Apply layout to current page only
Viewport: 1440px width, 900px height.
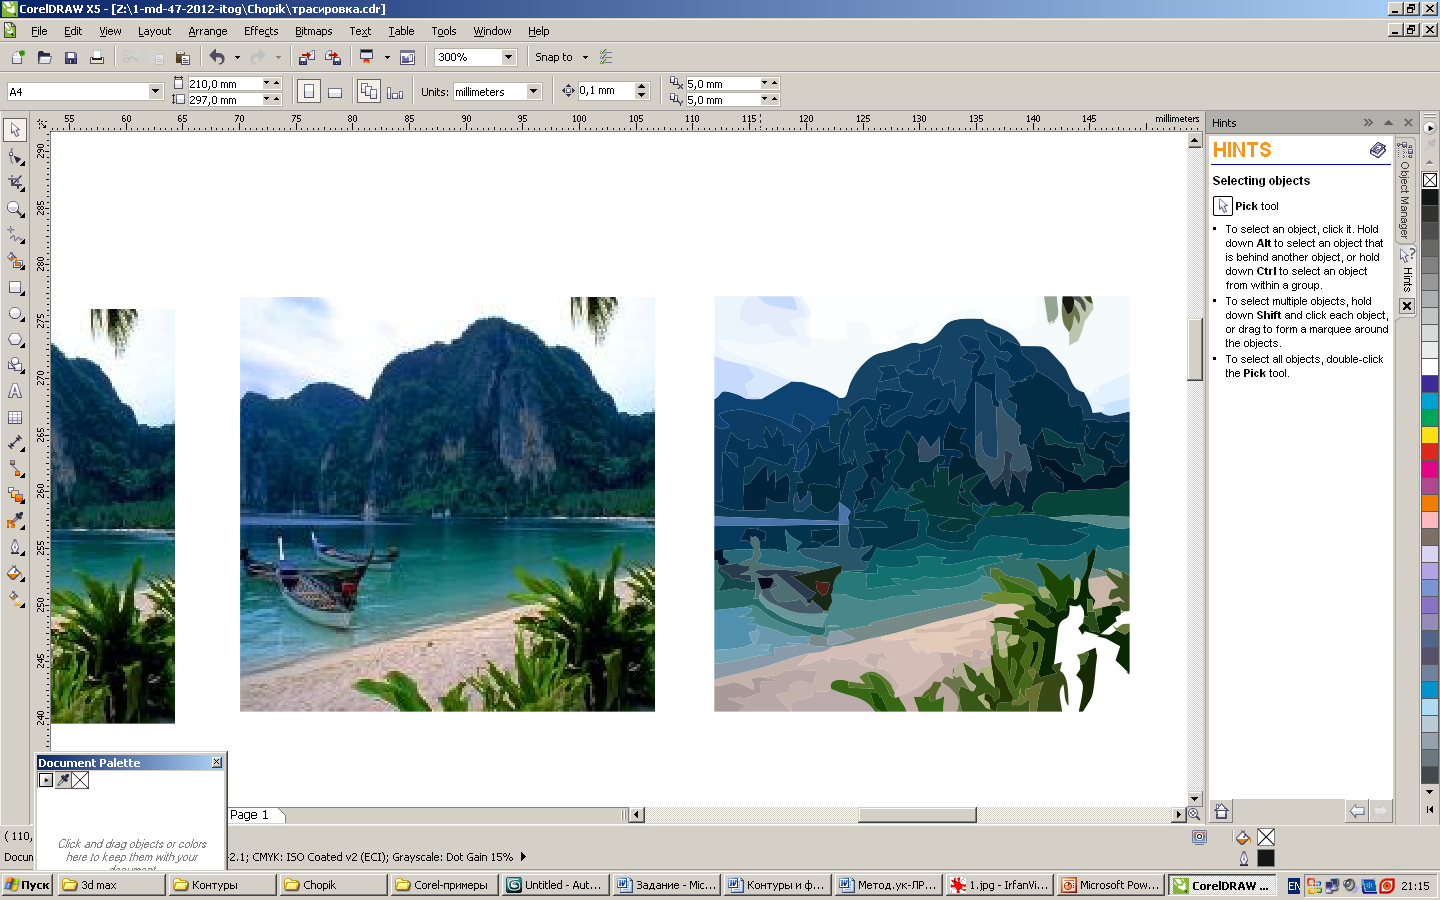pos(395,92)
